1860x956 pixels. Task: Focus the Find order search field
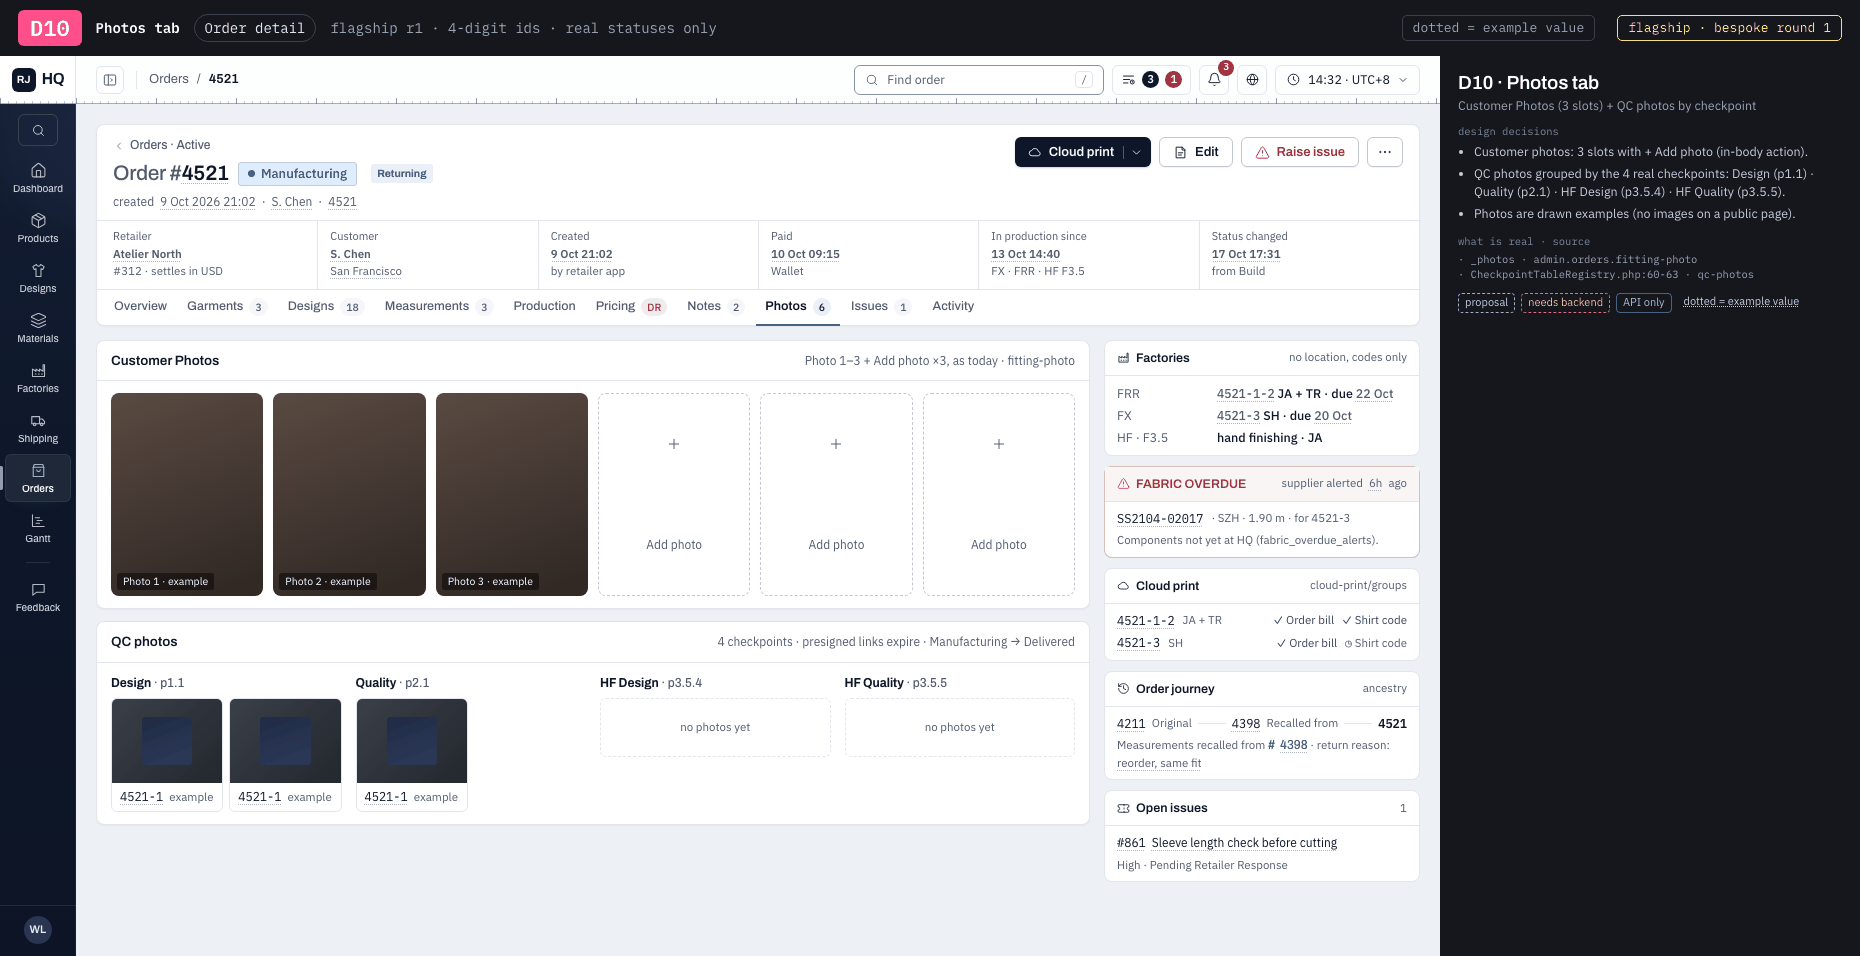point(979,80)
